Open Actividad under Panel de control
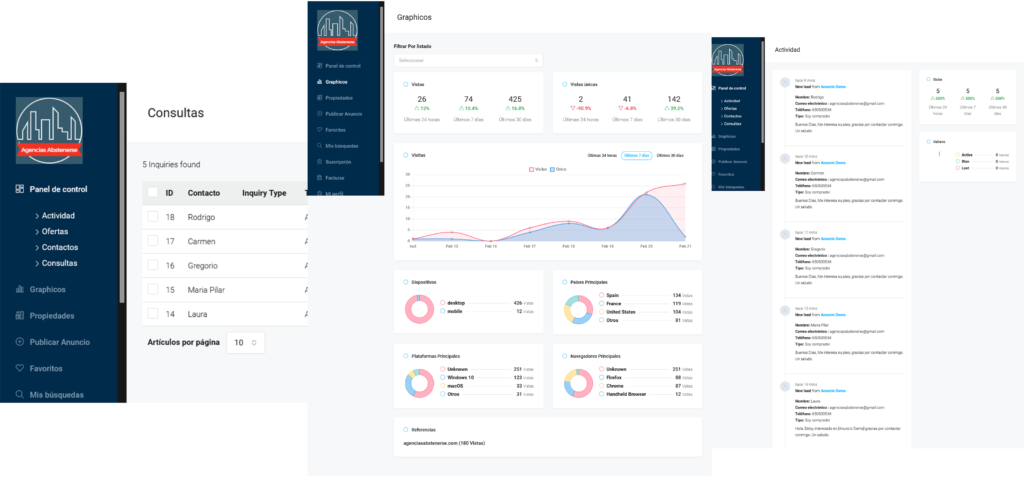The height and width of the screenshot is (480, 1024). point(56,215)
